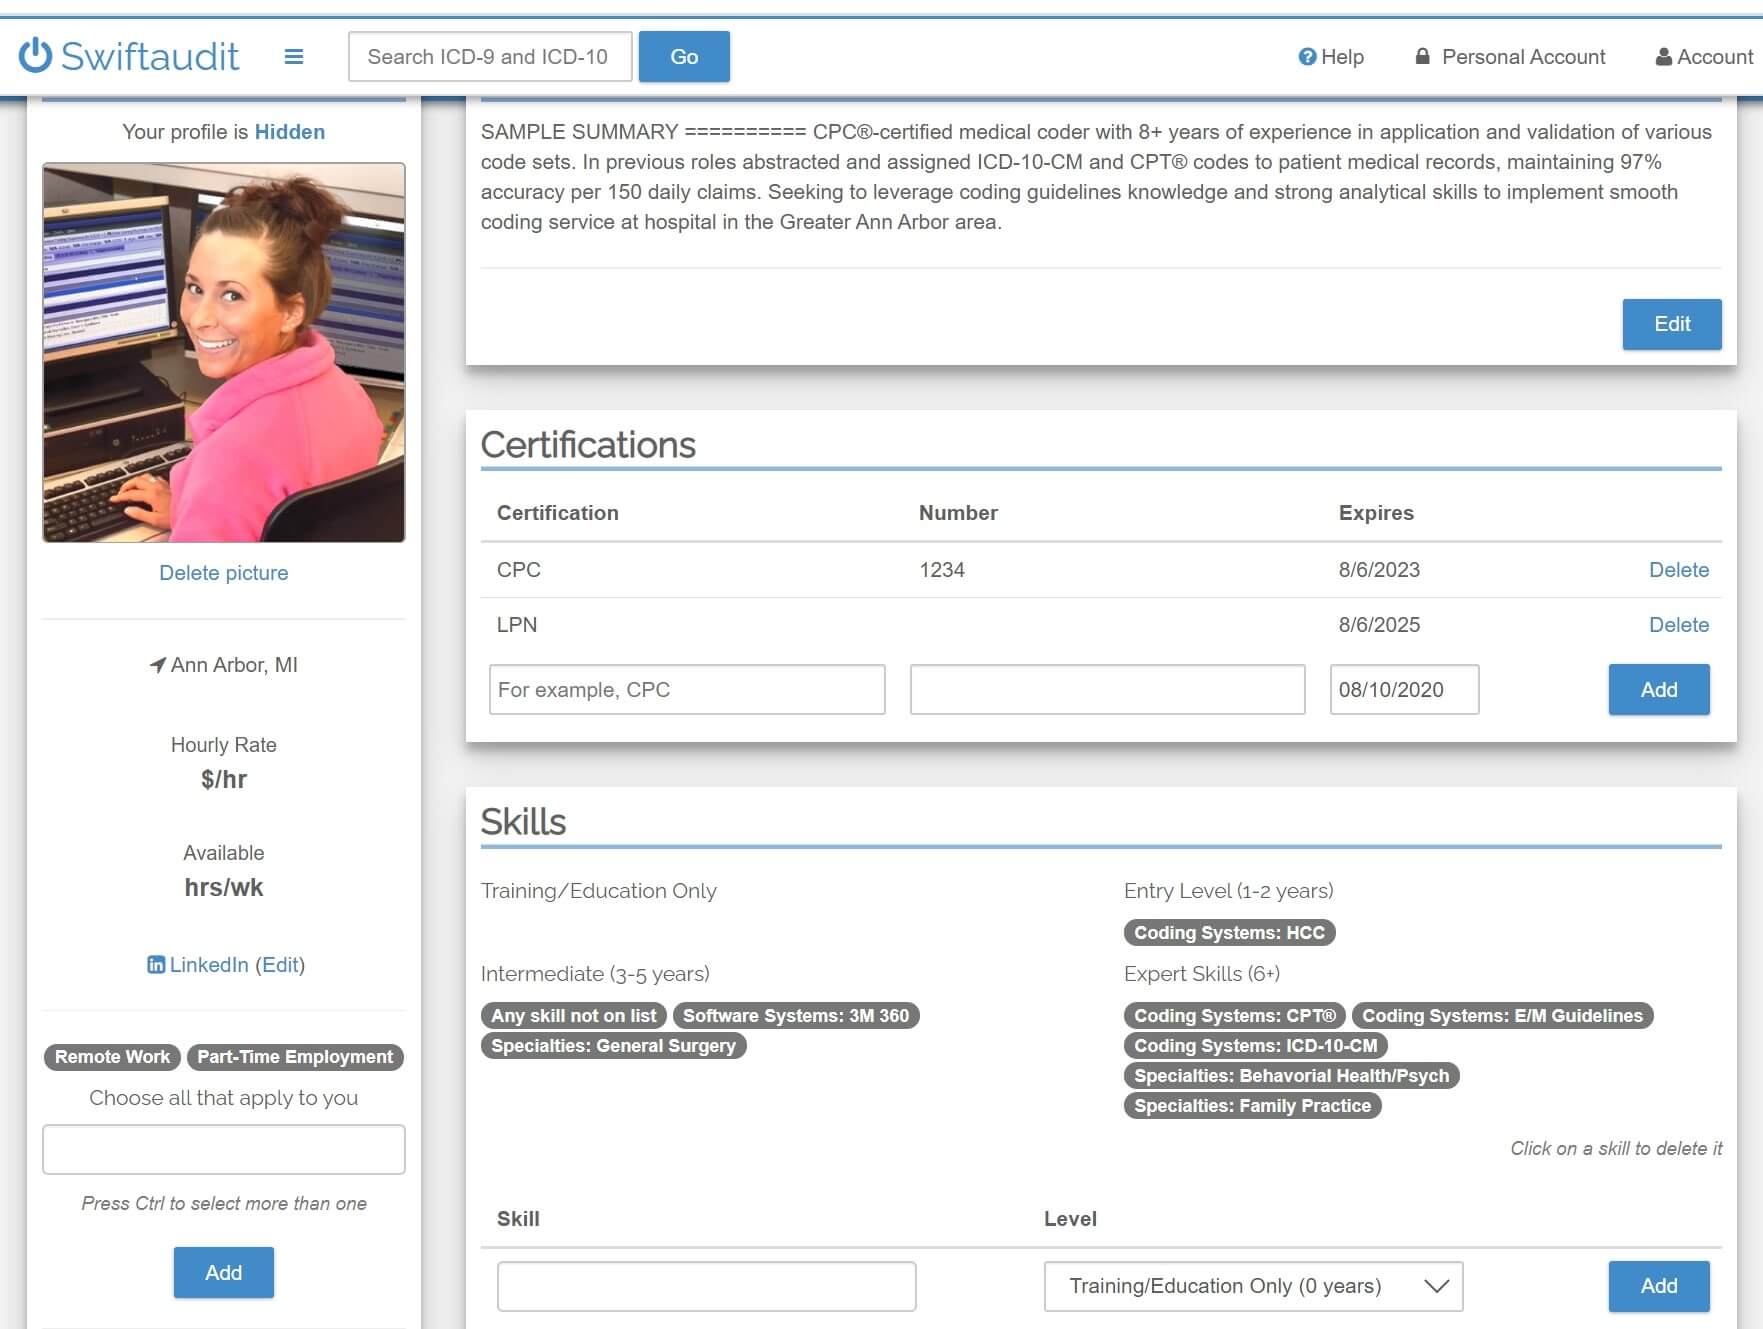The image size is (1763, 1329).
Task: Click the Delete picture link
Action: click(x=224, y=573)
